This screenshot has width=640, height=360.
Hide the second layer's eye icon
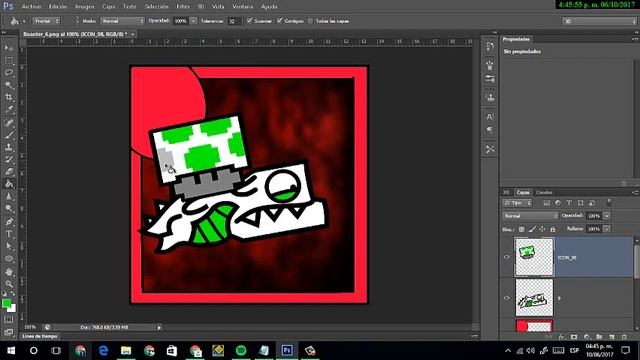coord(507,298)
